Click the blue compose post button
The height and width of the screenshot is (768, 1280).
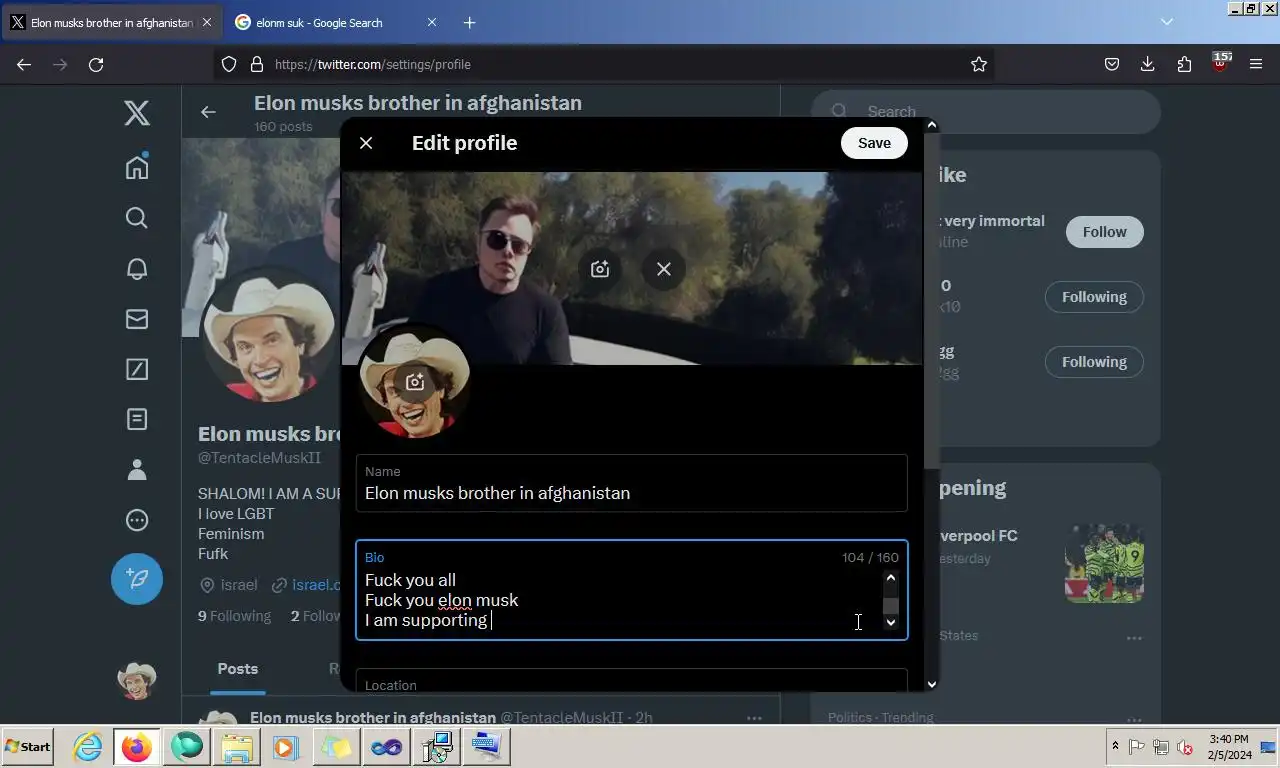[x=137, y=579]
